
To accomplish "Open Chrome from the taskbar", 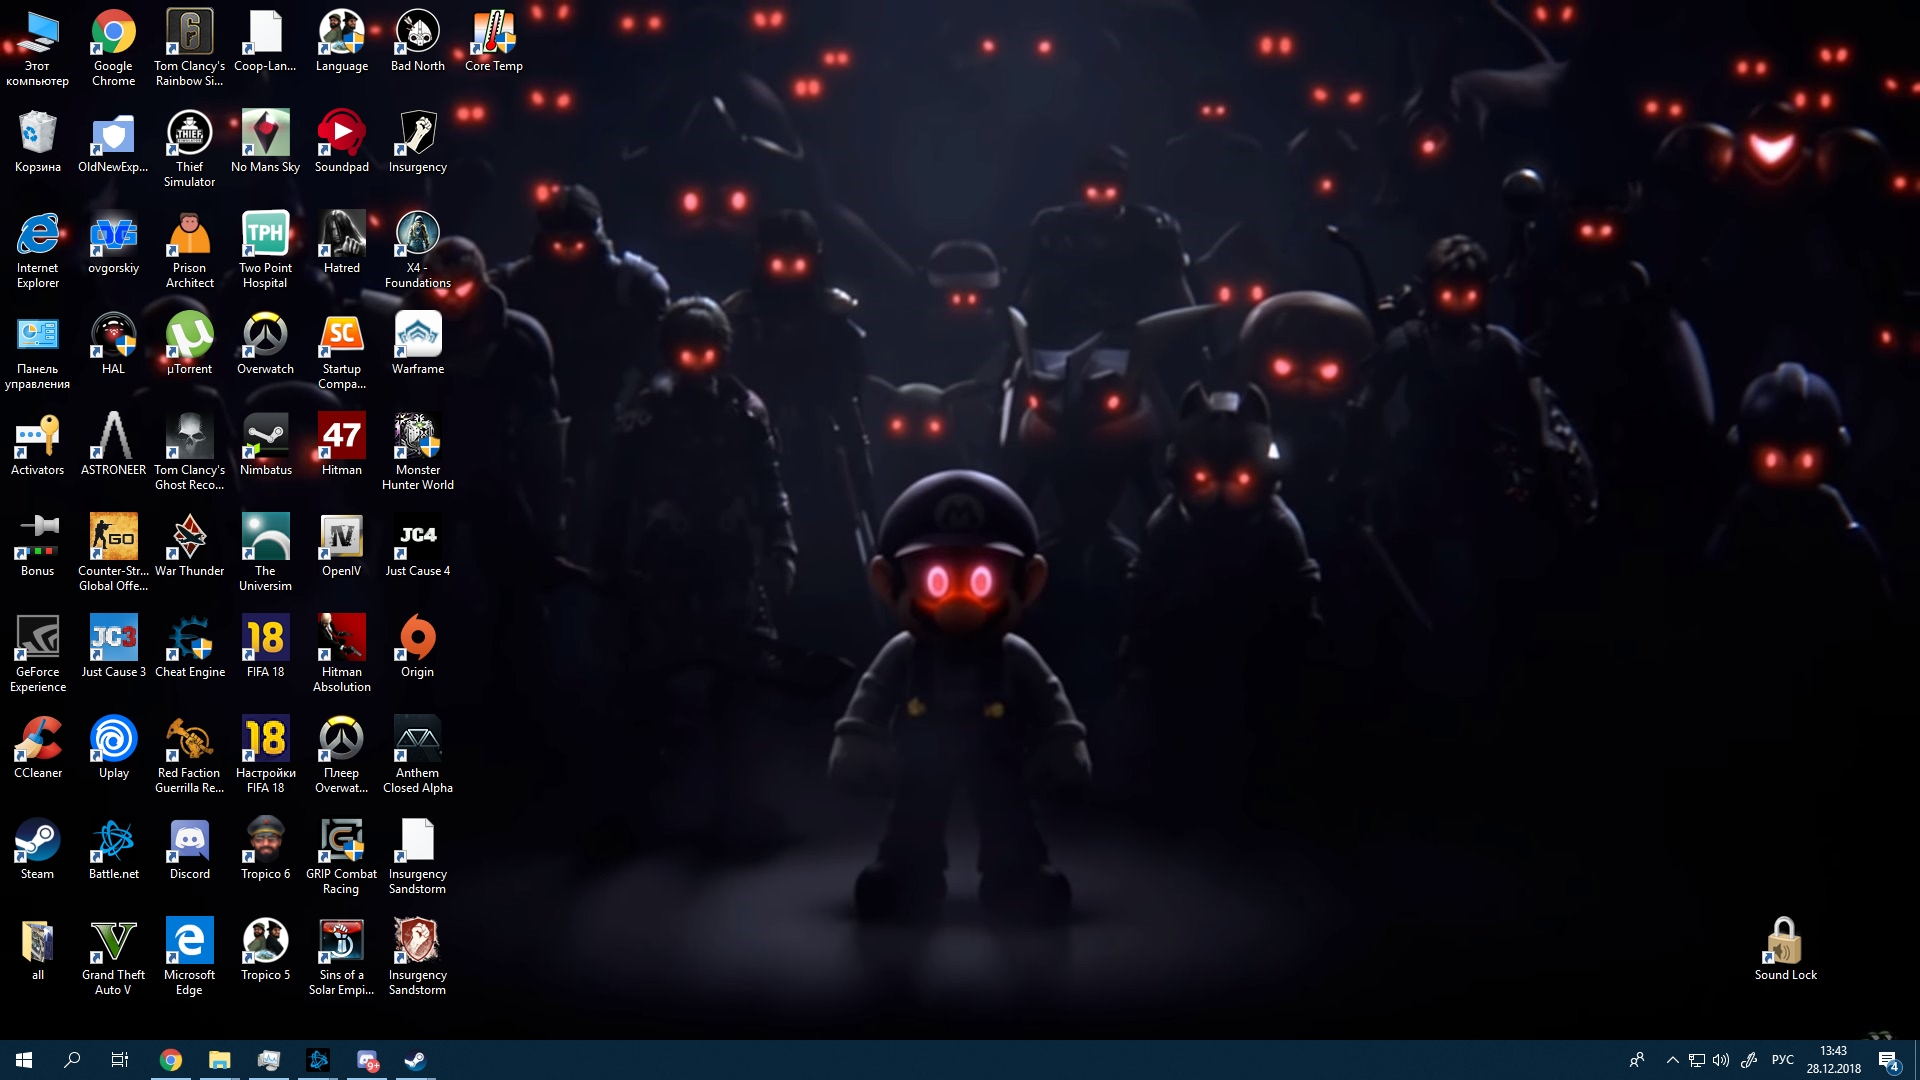I will (171, 1060).
